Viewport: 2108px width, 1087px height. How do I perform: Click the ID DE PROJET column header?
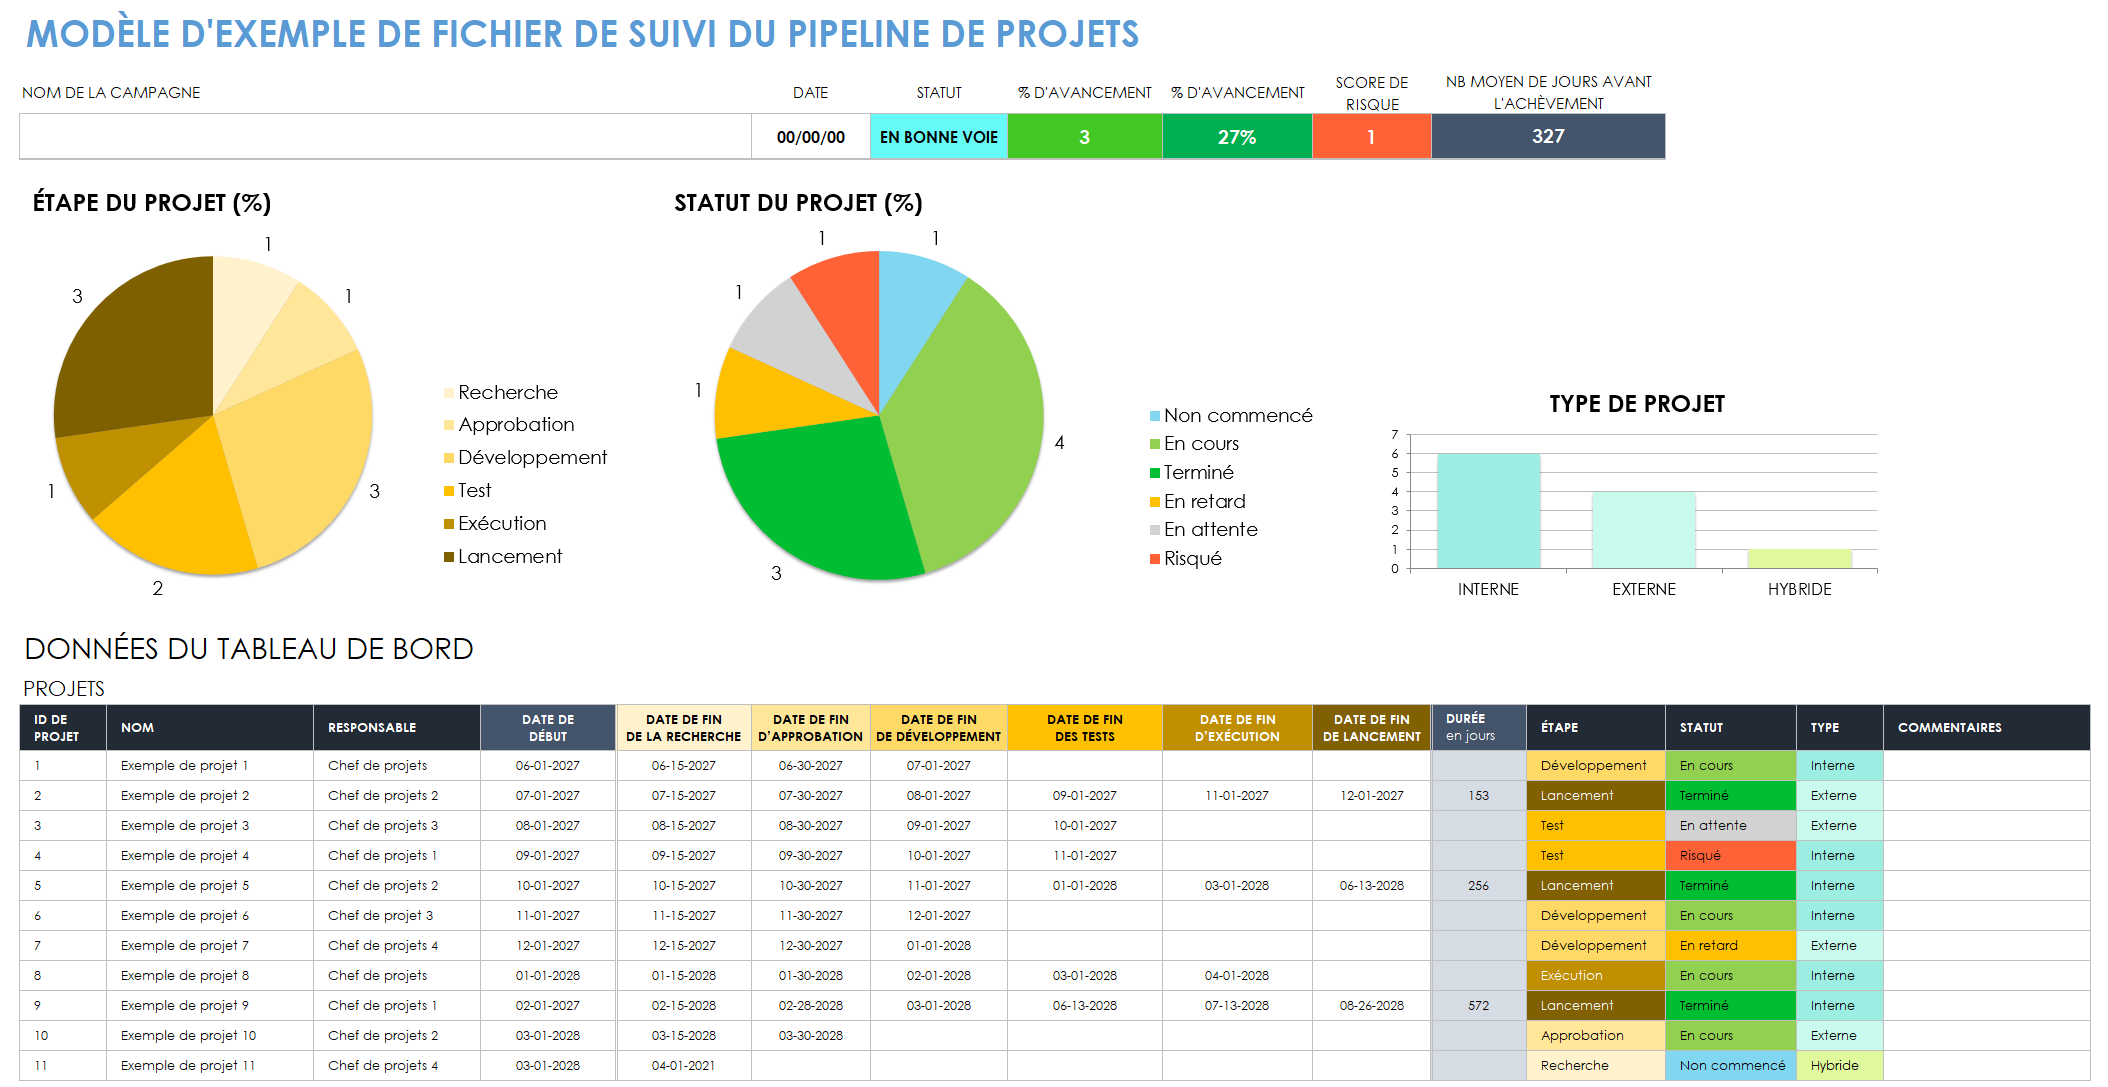point(63,727)
